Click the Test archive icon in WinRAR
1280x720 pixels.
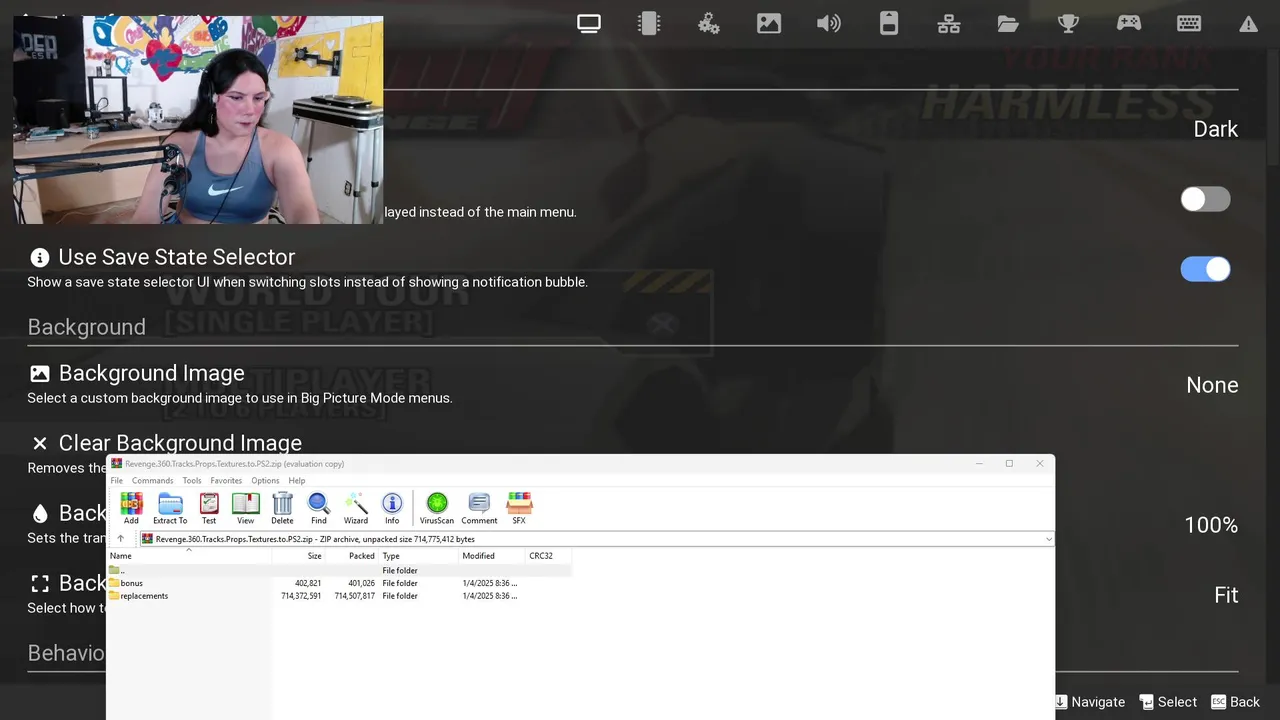(209, 508)
